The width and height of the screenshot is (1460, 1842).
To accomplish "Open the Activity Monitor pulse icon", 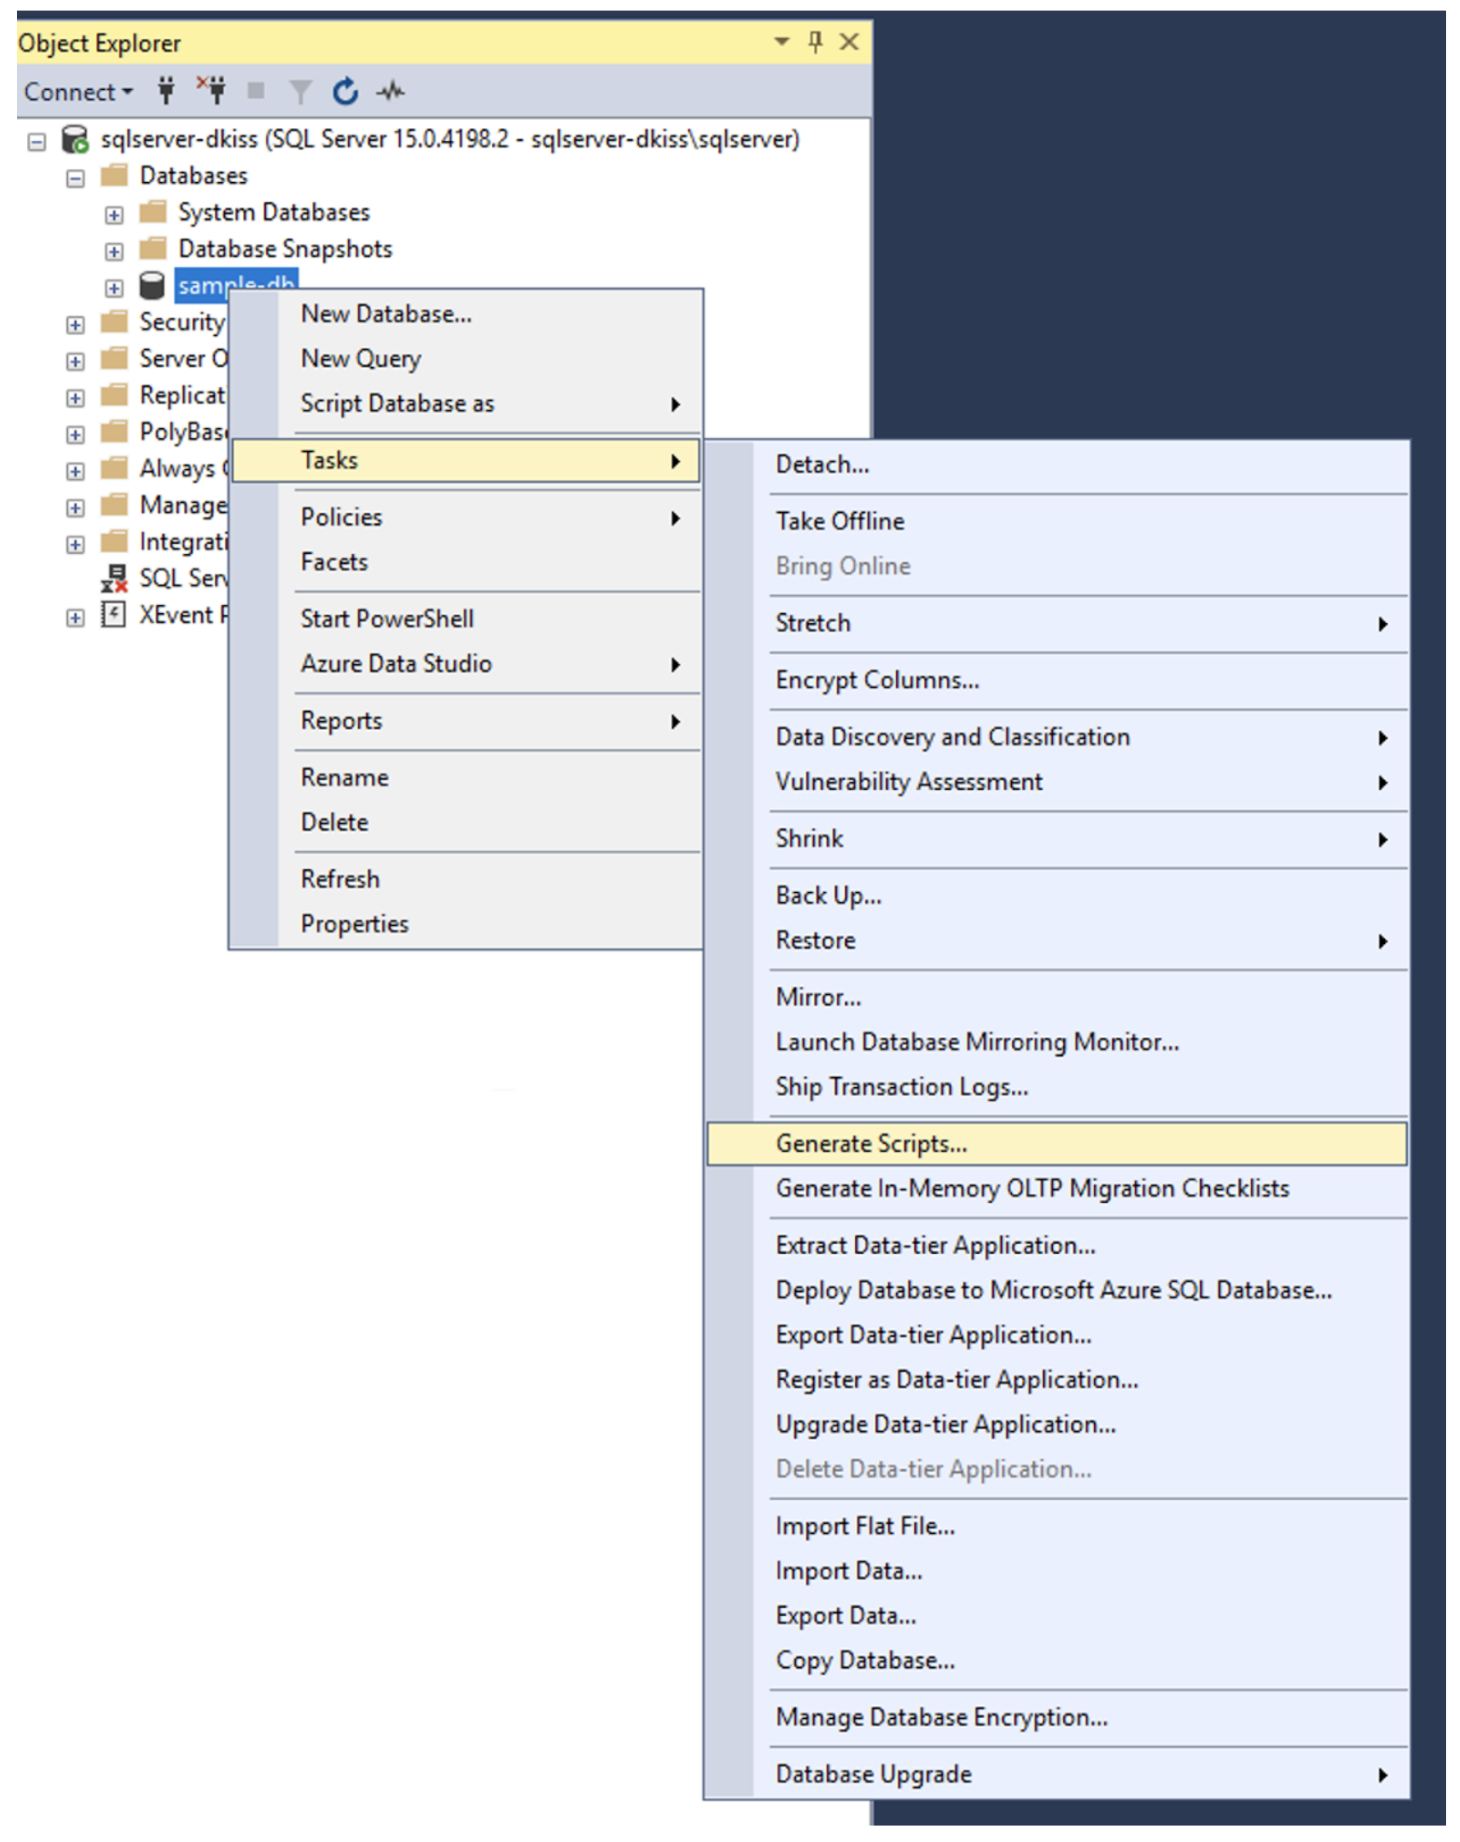I will [390, 92].
